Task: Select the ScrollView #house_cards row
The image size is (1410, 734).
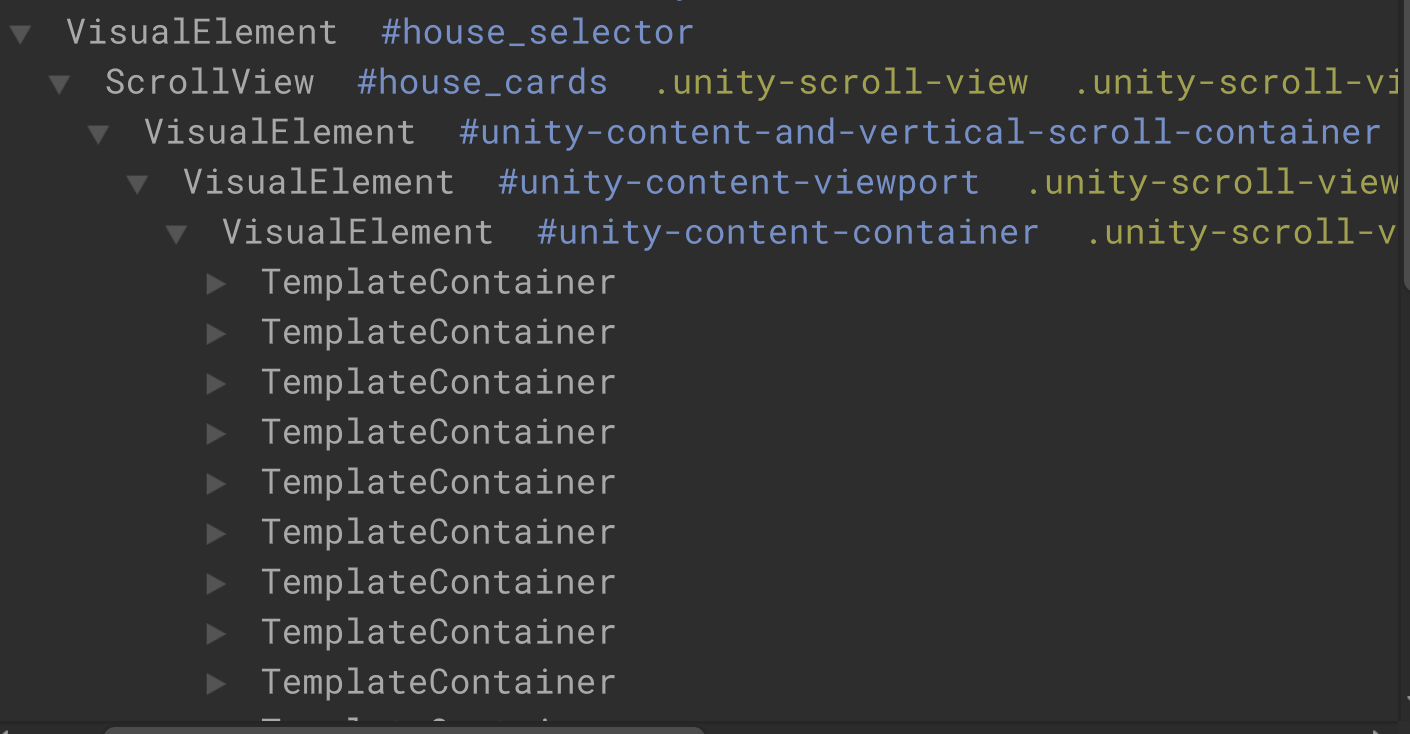Action: 209,82
